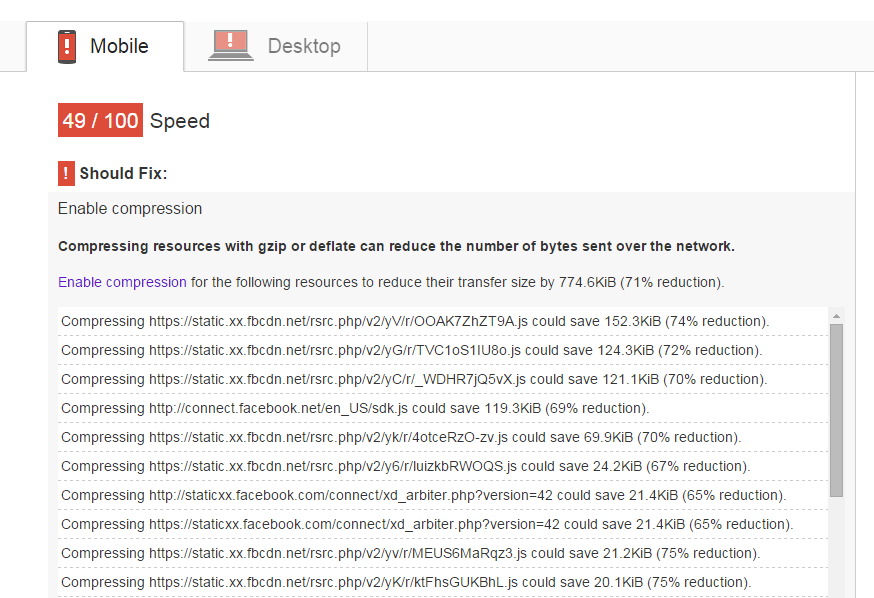Select the TVC1oS1IU8o.js resource row
The width and height of the screenshot is (874, 598).
point(411,350)
